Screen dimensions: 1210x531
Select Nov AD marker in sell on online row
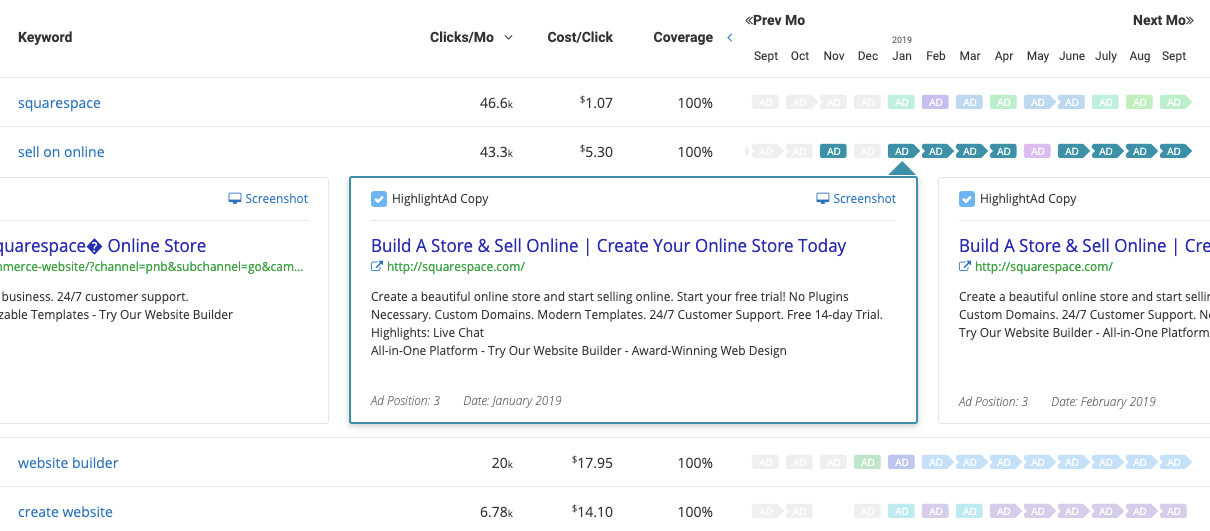834,152
